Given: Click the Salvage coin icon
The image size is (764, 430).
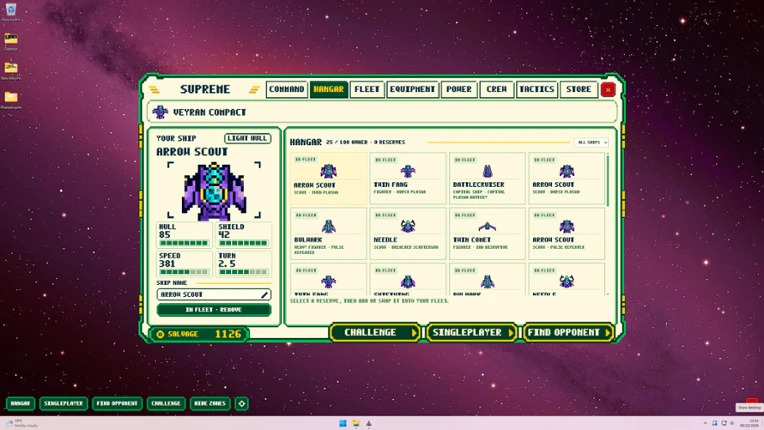Looking at the screenshot, I should 160,334.
